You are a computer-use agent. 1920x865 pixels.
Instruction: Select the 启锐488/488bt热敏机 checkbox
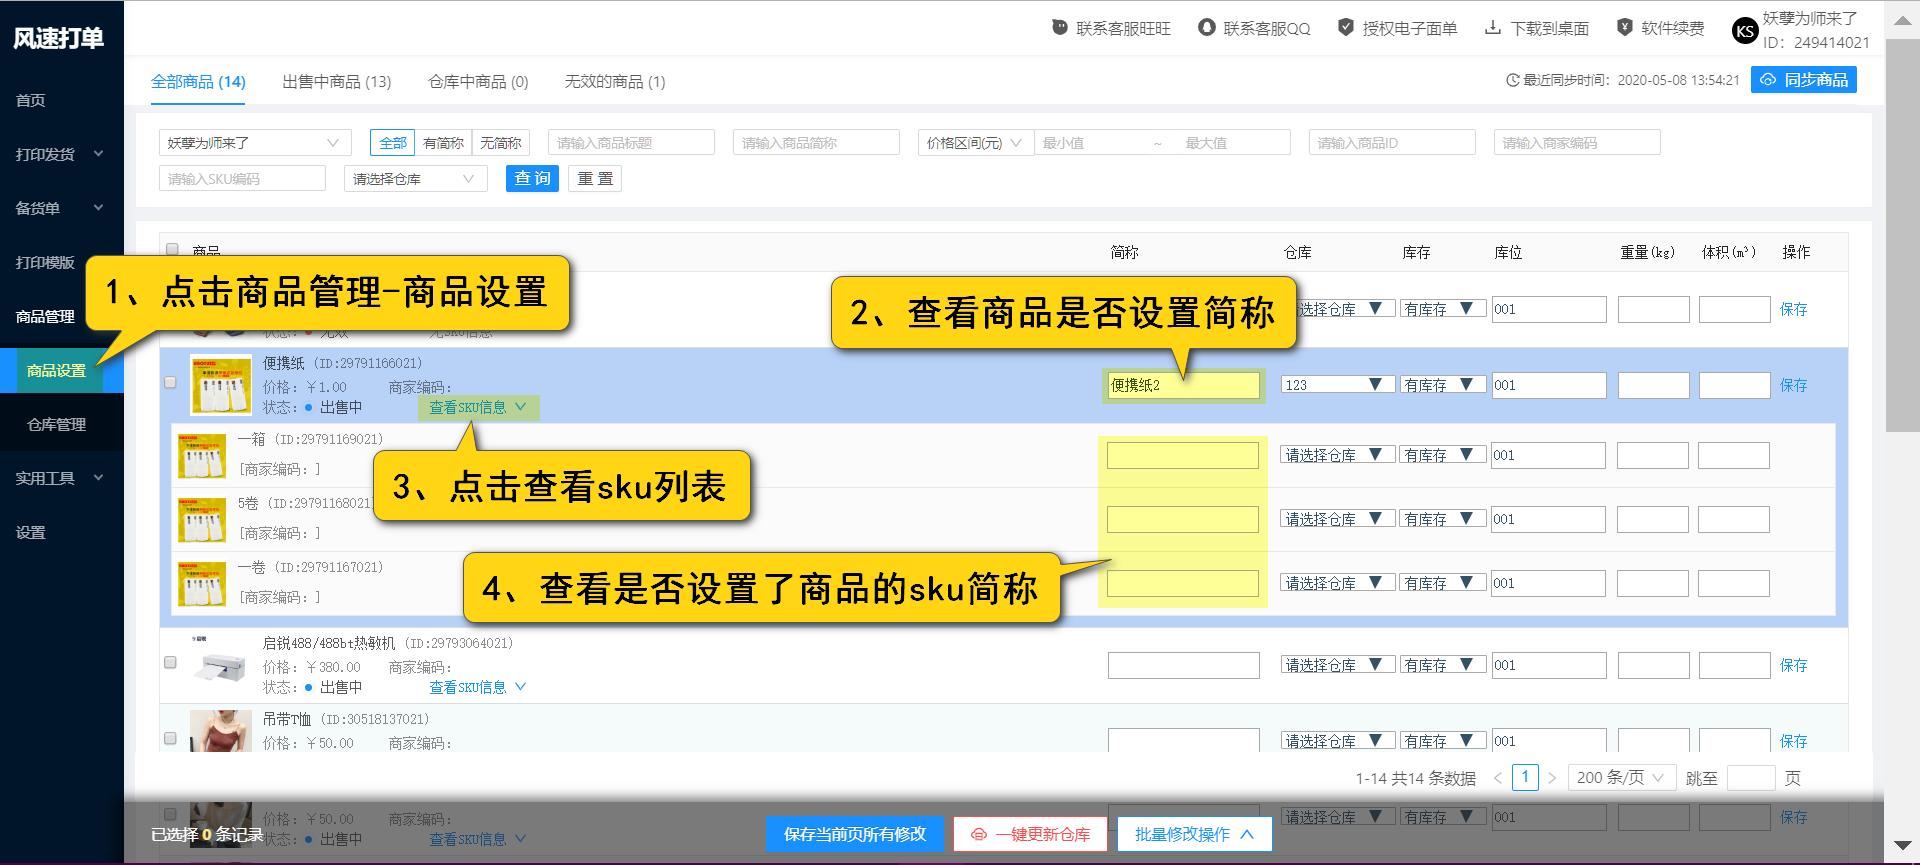(x=170, y=662)
